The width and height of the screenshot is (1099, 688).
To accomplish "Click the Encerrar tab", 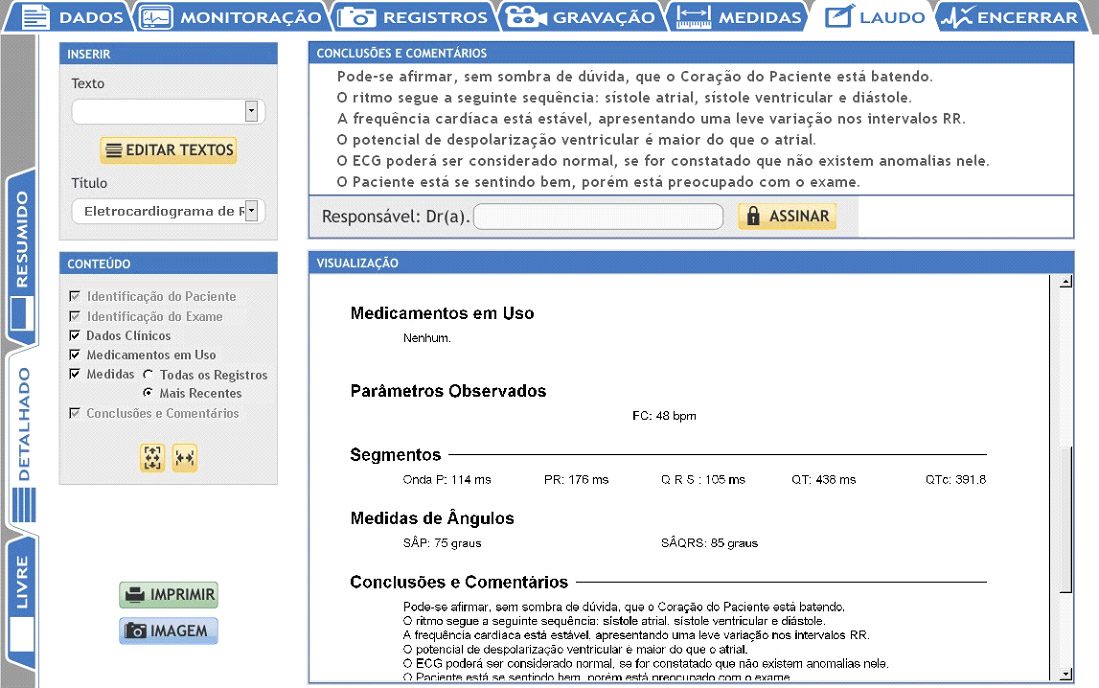I will (x=1015, y=17).
